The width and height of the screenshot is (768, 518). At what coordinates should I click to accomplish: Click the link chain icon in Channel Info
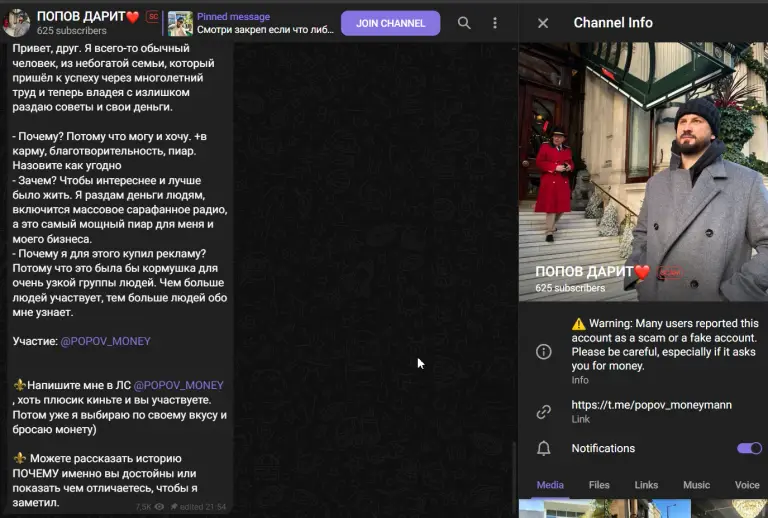coord(544,412)
